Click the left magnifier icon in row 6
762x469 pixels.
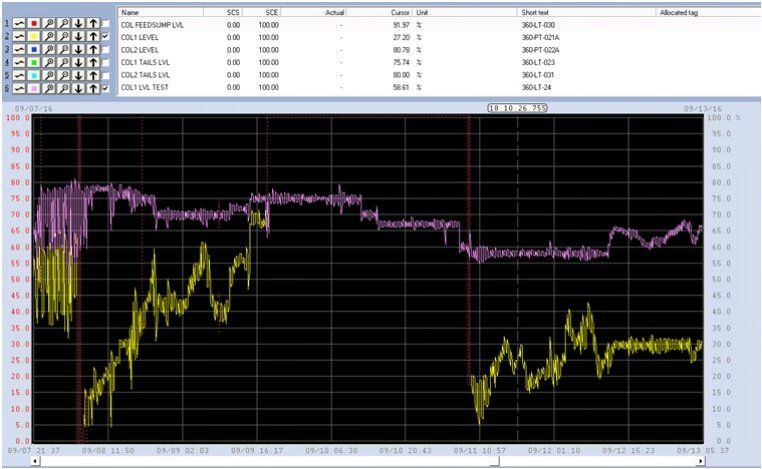(x=49, y=89)
